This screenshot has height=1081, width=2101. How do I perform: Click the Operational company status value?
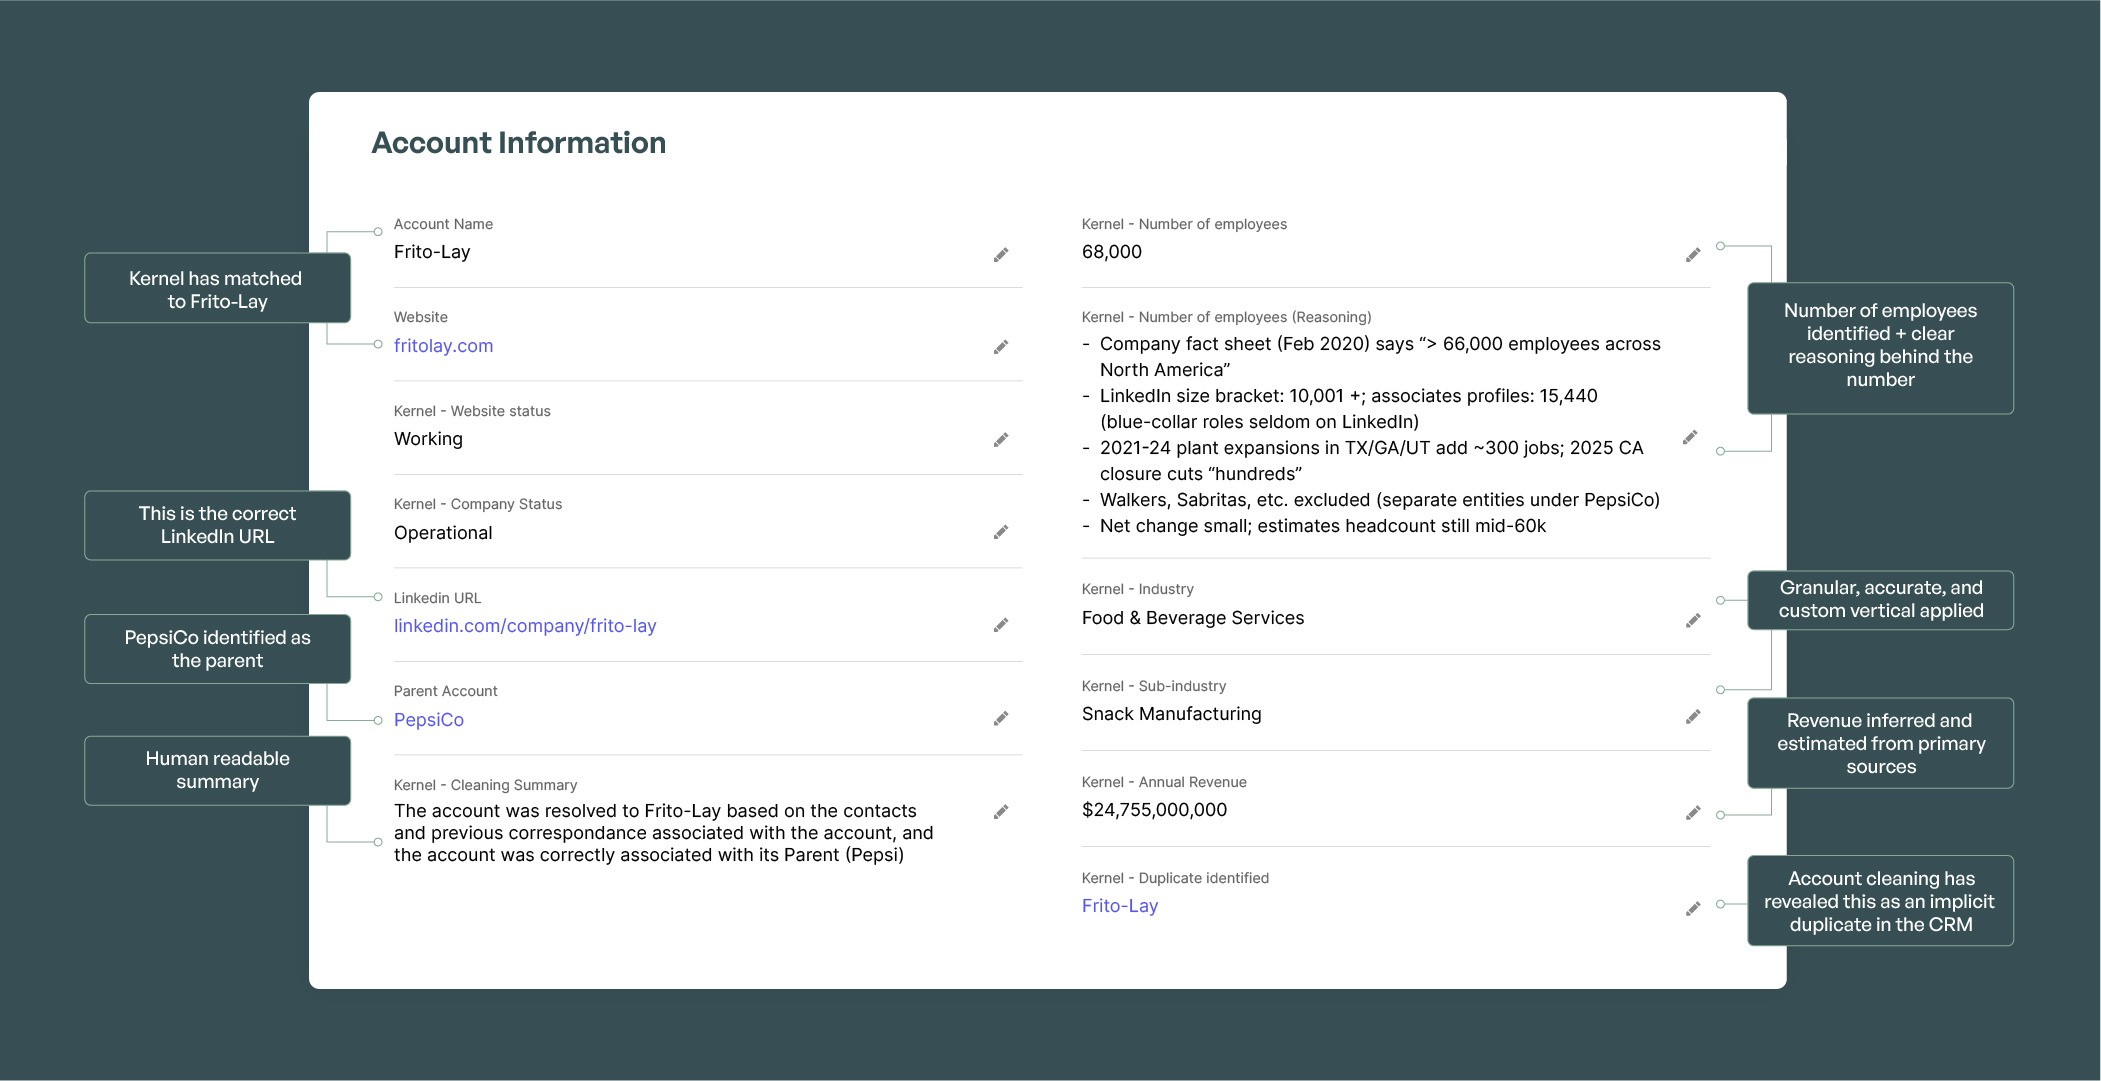click(443, 533)
